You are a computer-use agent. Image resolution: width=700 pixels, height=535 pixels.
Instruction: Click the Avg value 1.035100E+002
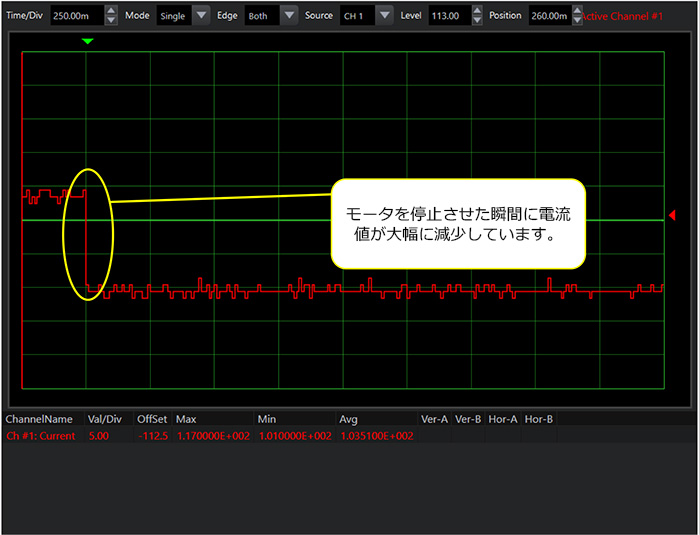(x=377, y=436)
